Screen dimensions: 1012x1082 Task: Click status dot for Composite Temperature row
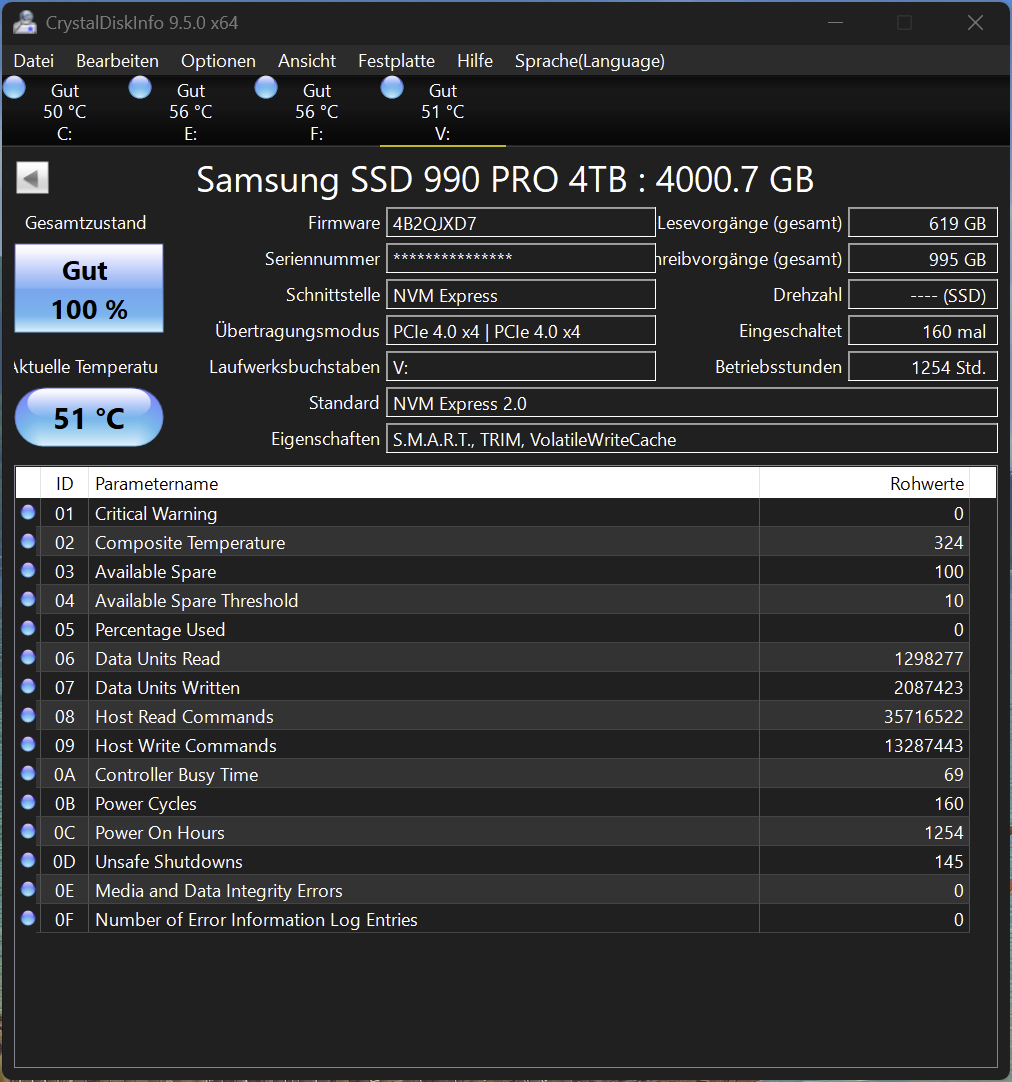(x=28, y=541)
